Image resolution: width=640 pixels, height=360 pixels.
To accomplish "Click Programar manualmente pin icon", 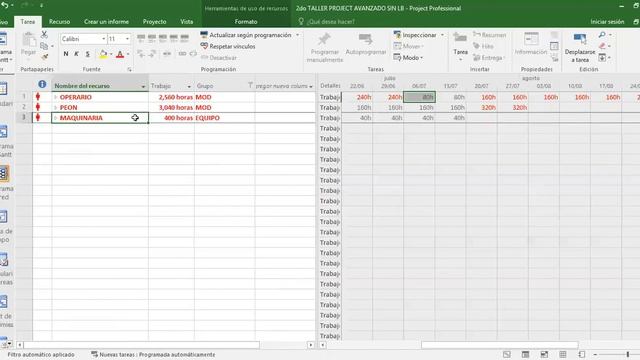I will tap(324, 40).
